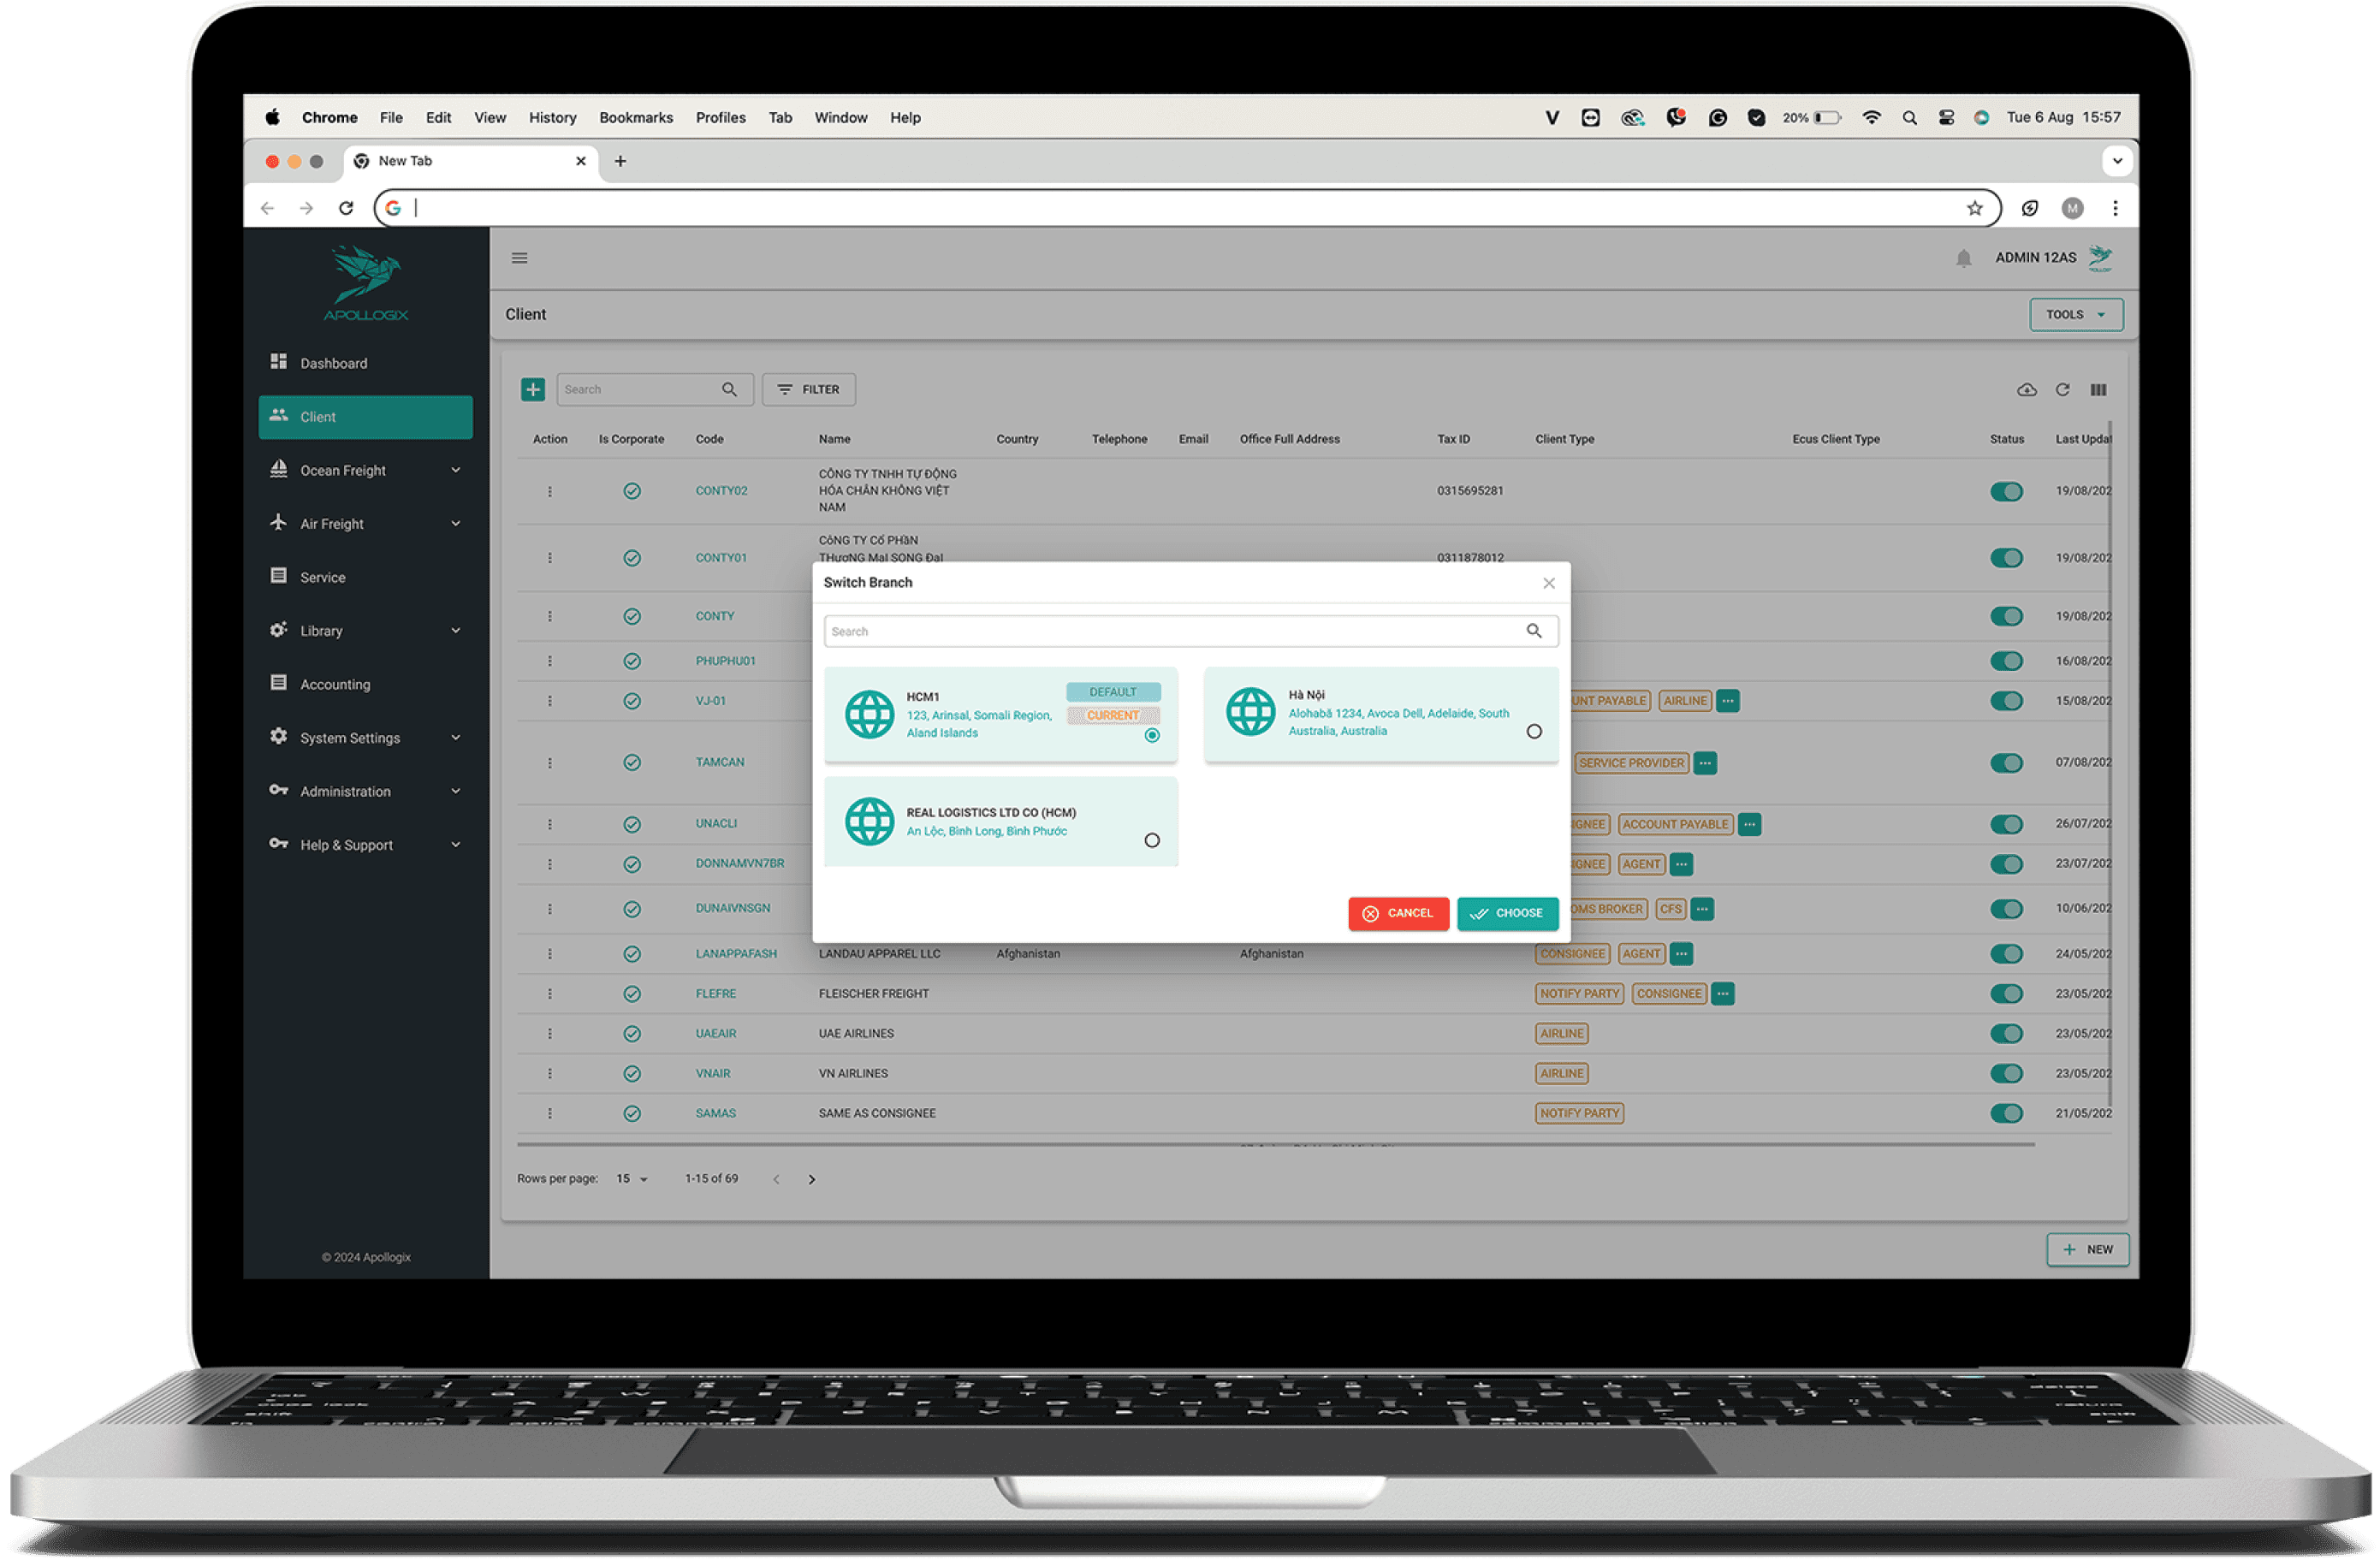Select REAL LOGISTICS LTD CO branch radio button
Screen dimensions: 2380x1566
click(x=1152, y=840)
